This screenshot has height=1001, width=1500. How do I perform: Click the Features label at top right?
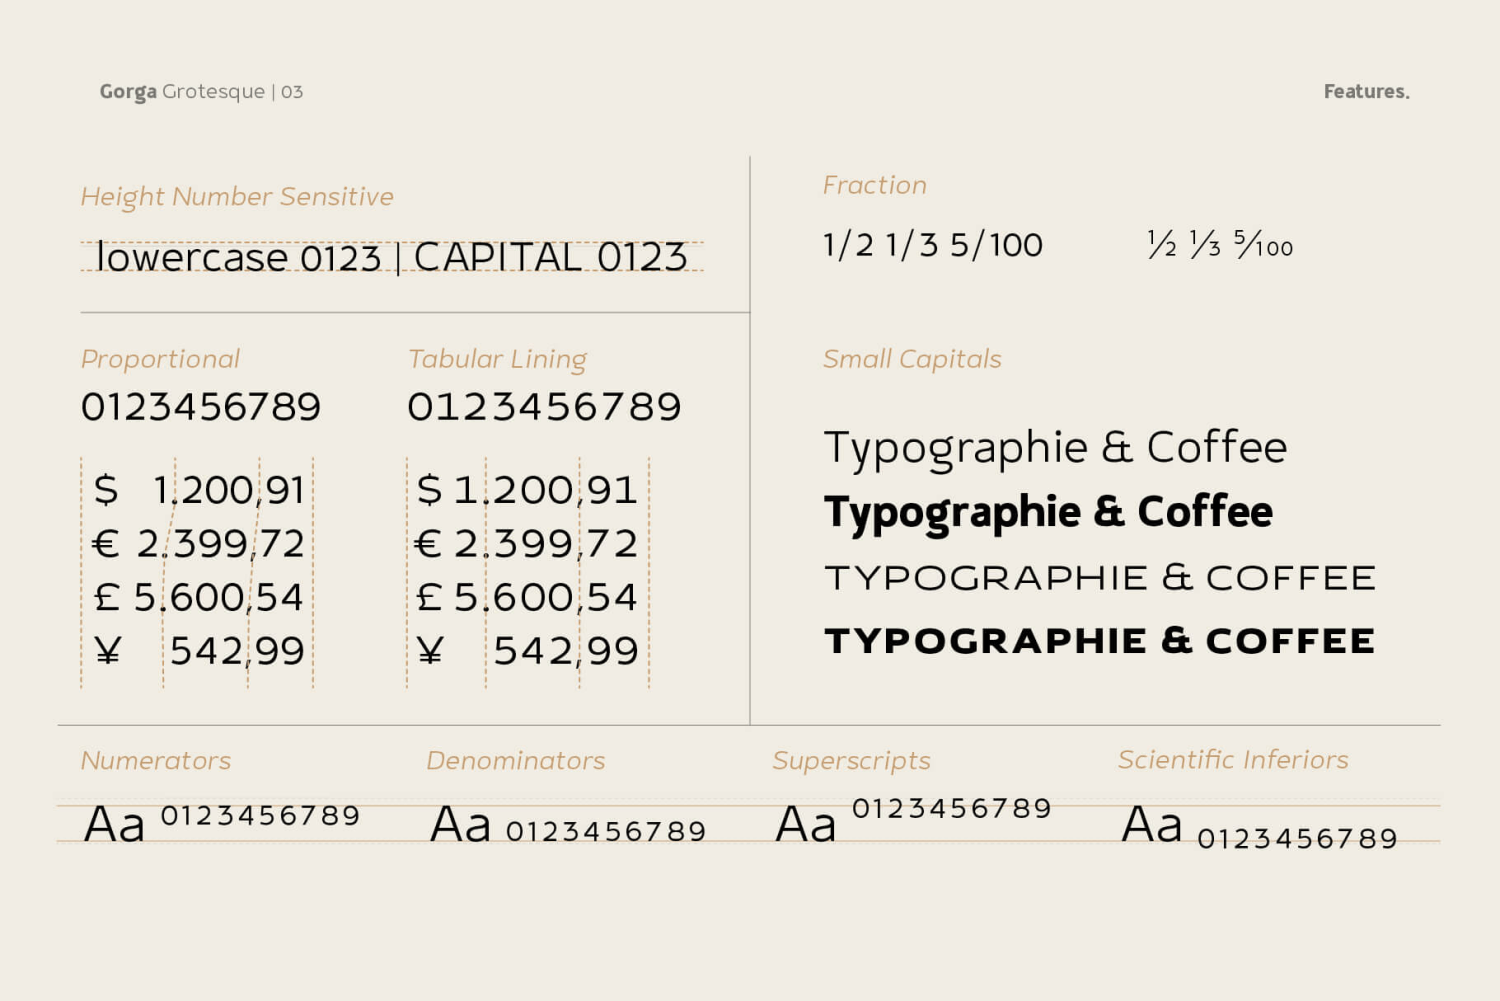(x=1365, y=92)
